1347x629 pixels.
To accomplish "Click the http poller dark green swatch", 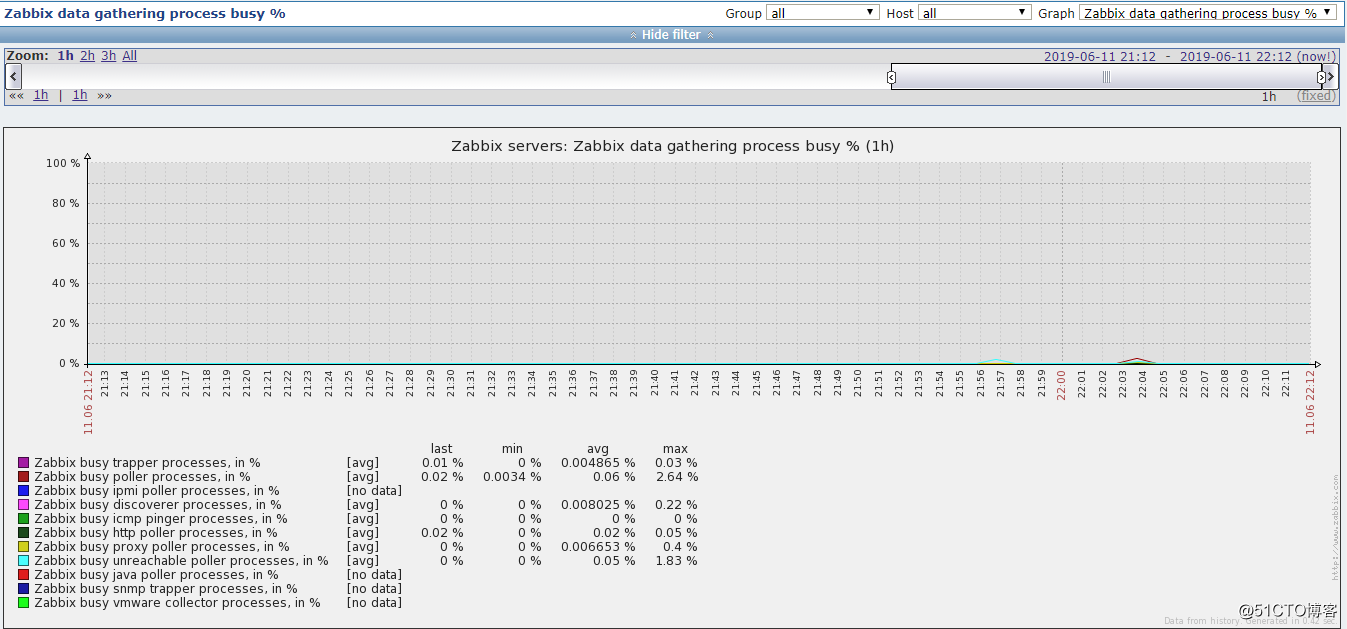I will tap(23, 533).
